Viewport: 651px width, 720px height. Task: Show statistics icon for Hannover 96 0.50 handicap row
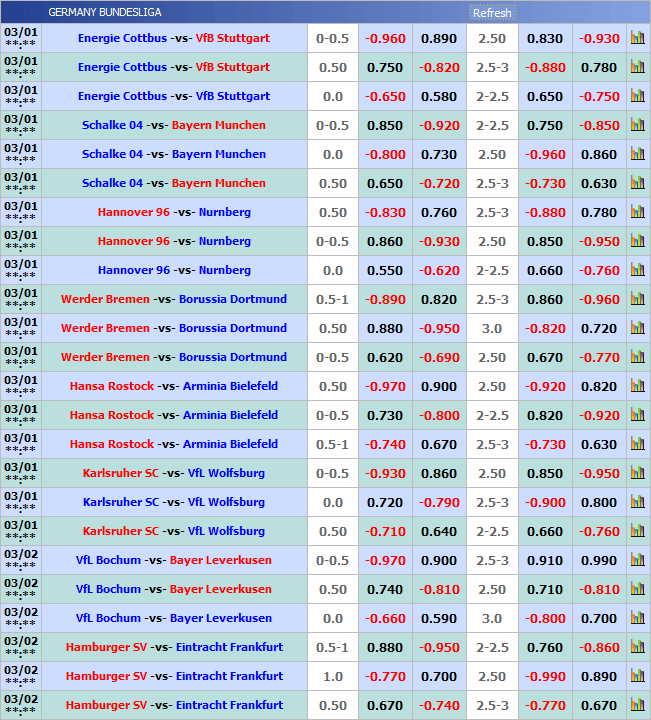pyautogui.click(x=638, y=212)
